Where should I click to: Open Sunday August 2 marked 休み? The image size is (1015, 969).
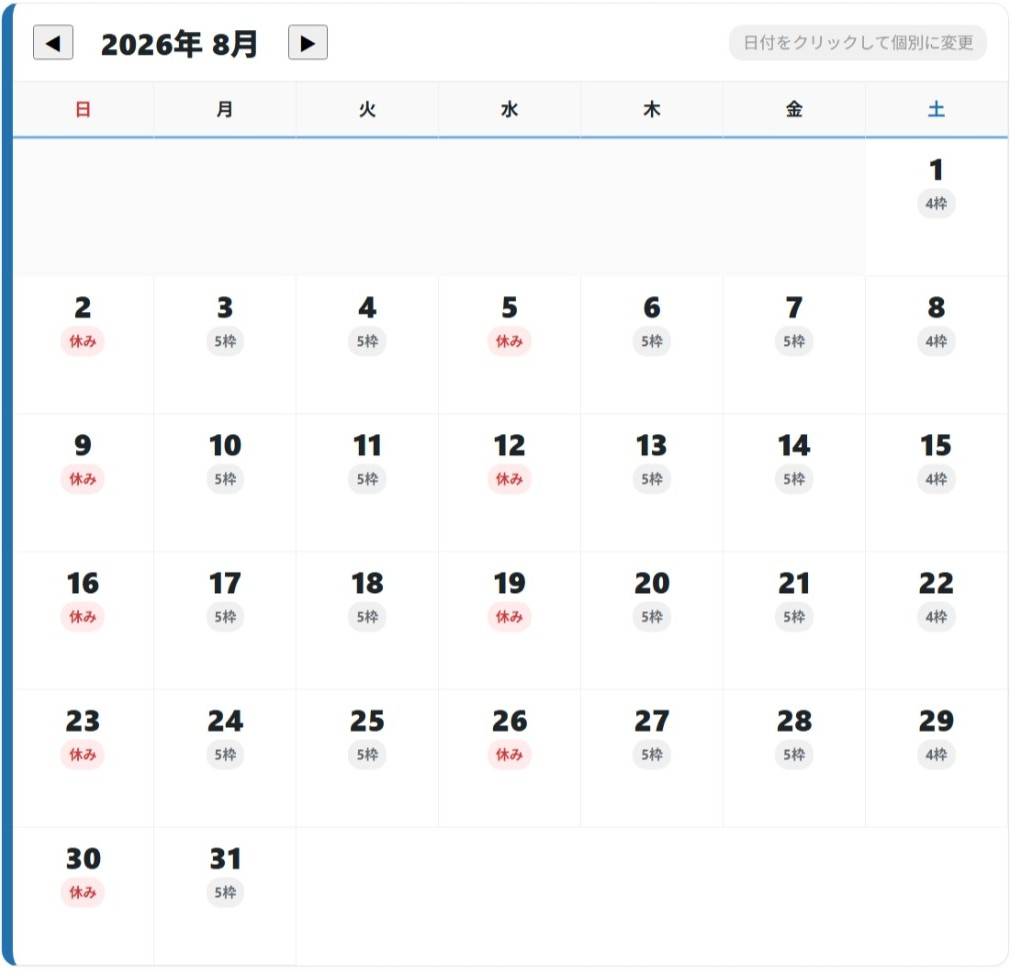83,345
